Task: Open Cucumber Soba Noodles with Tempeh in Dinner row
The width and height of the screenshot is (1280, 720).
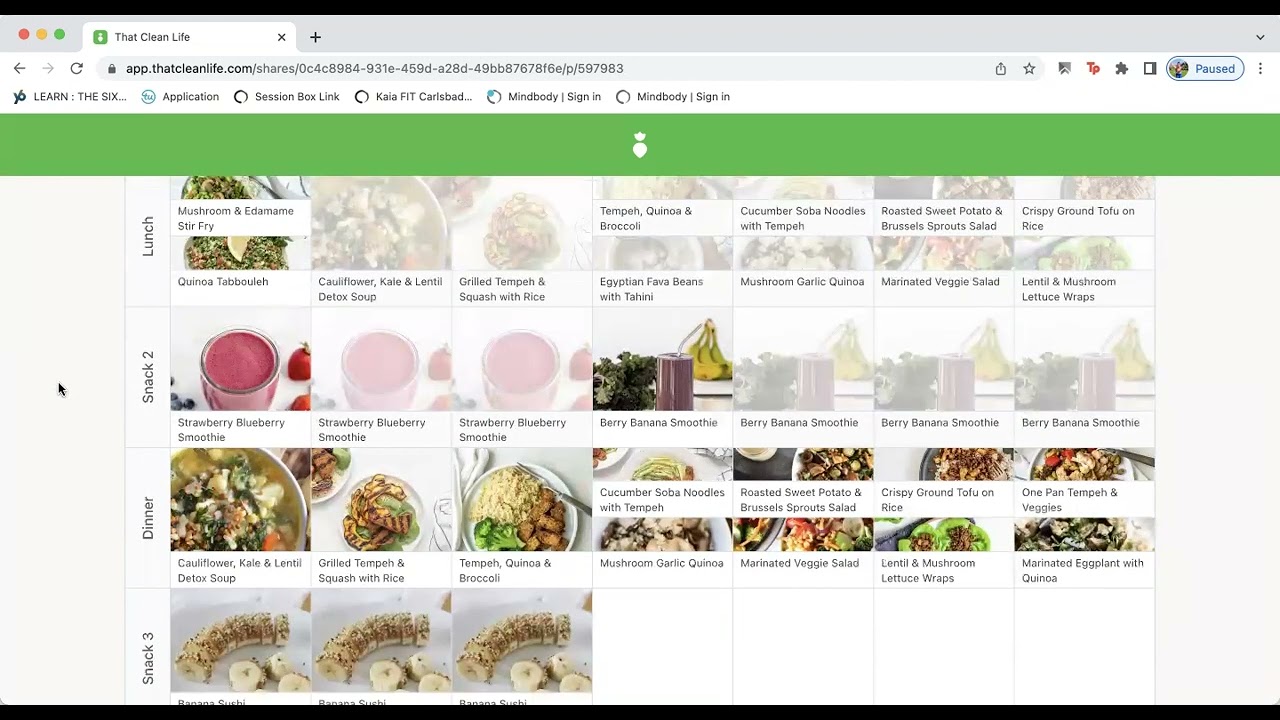Action: tap(662, 482)
